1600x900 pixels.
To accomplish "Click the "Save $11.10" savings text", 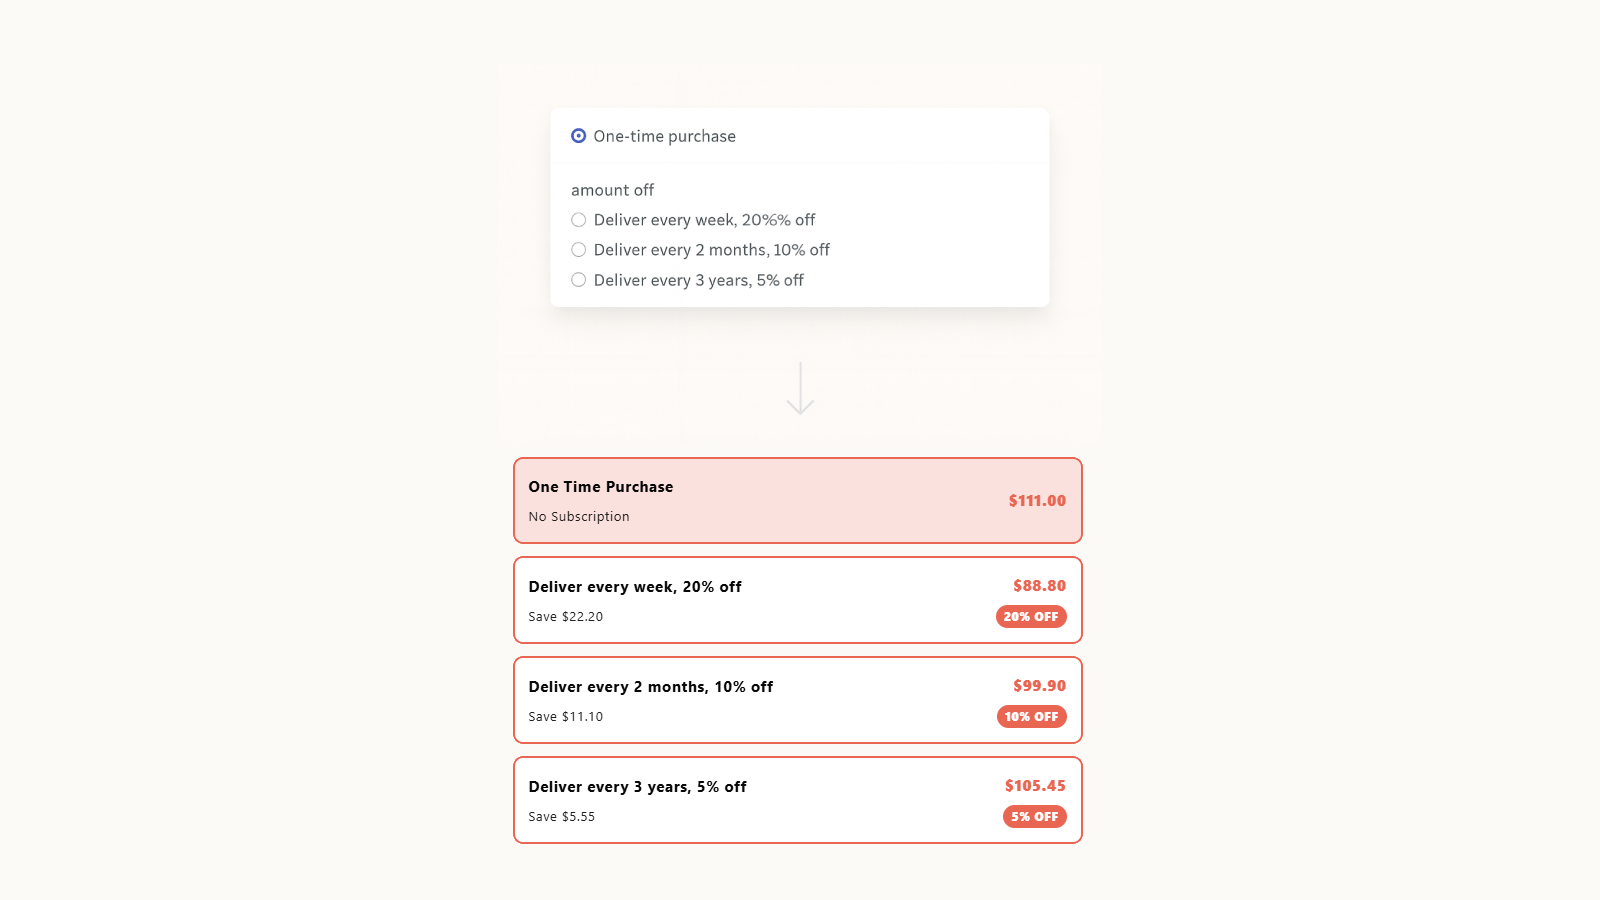I will (566, 717).
